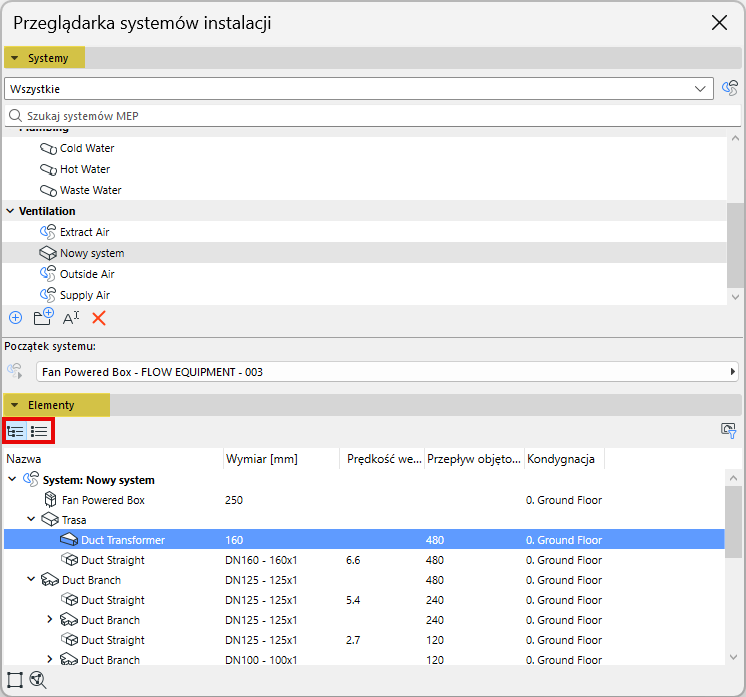
Task: Click the icon right of the Wszystkie dropdown
Action: tap(730, 89)
